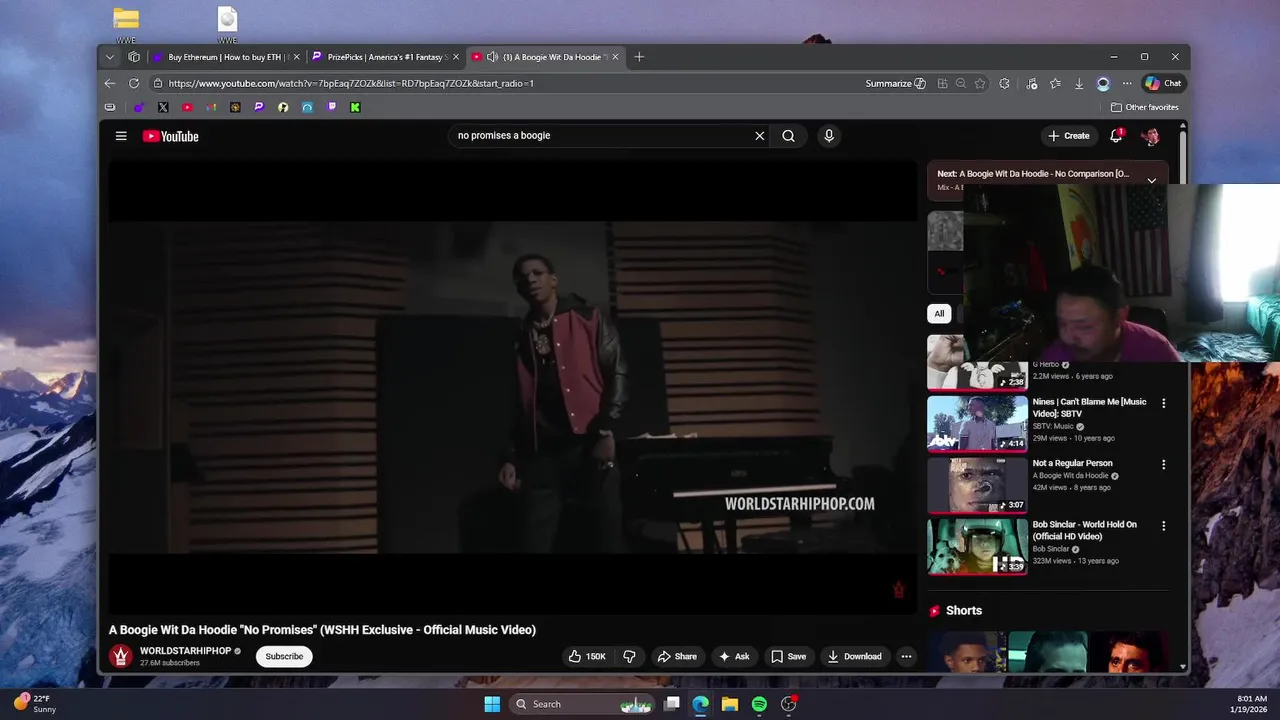Open more actions under the video
This screenshot has height=720, width=1280.
click(906, 656)
